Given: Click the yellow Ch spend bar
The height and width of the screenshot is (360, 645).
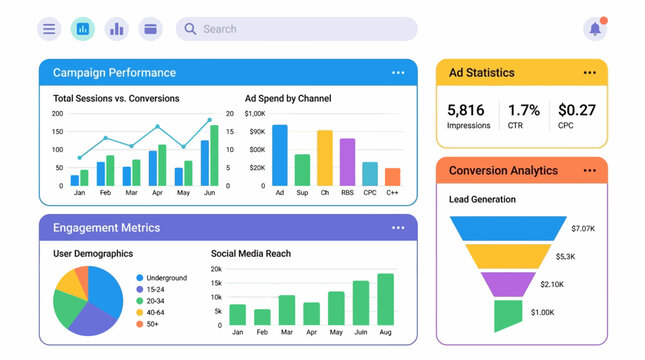Looking at the screenshot, I should coord(325,158).
